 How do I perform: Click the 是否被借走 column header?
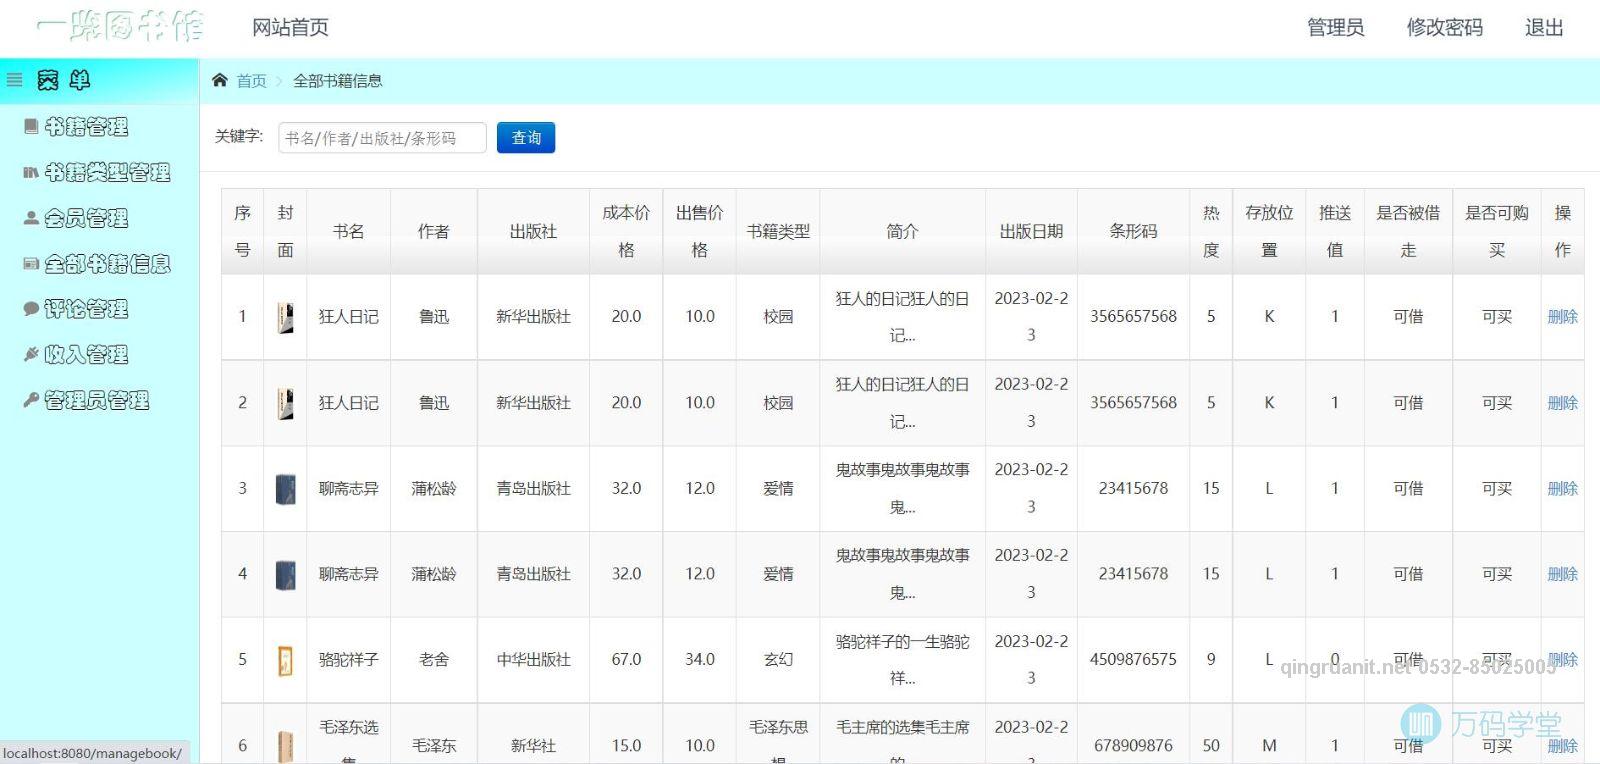(x=1408, y=231)
